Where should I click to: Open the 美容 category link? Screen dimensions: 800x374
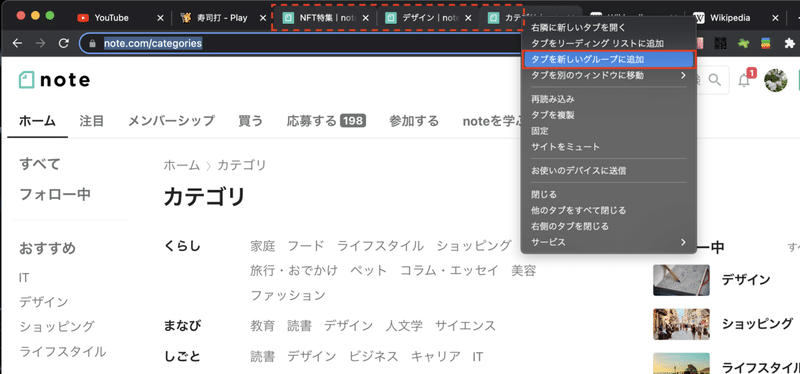(x=523, y=270)
